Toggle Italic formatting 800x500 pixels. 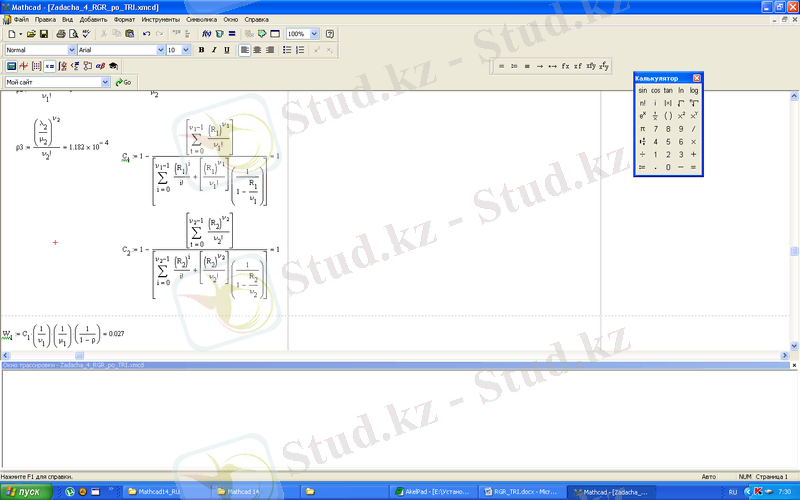(214, 50)
